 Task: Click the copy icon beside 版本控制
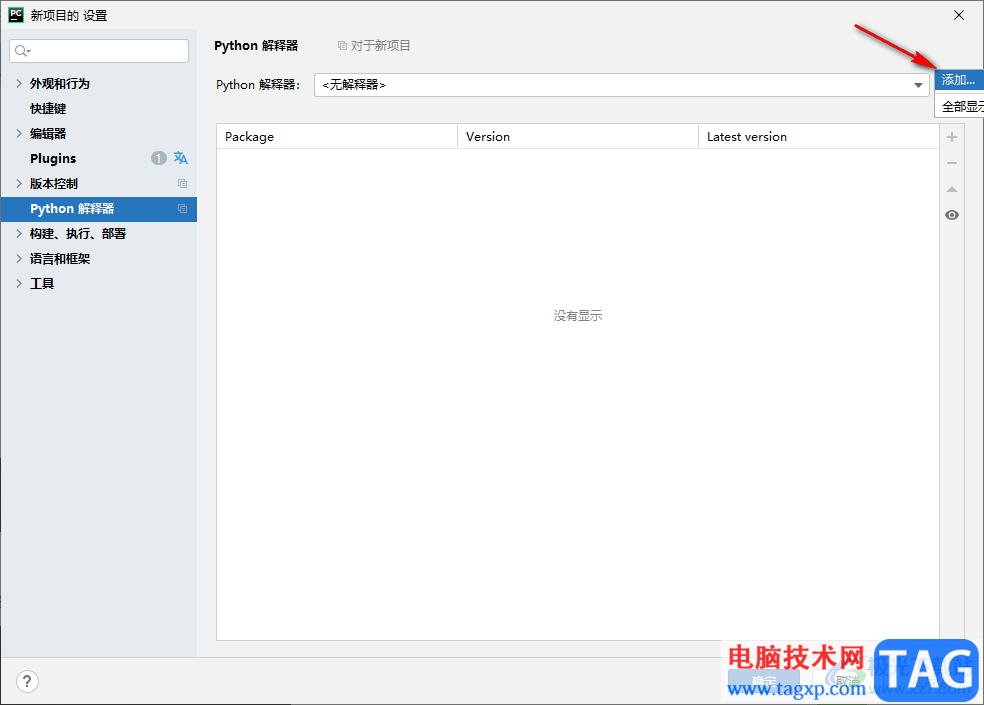click(183, 183)
